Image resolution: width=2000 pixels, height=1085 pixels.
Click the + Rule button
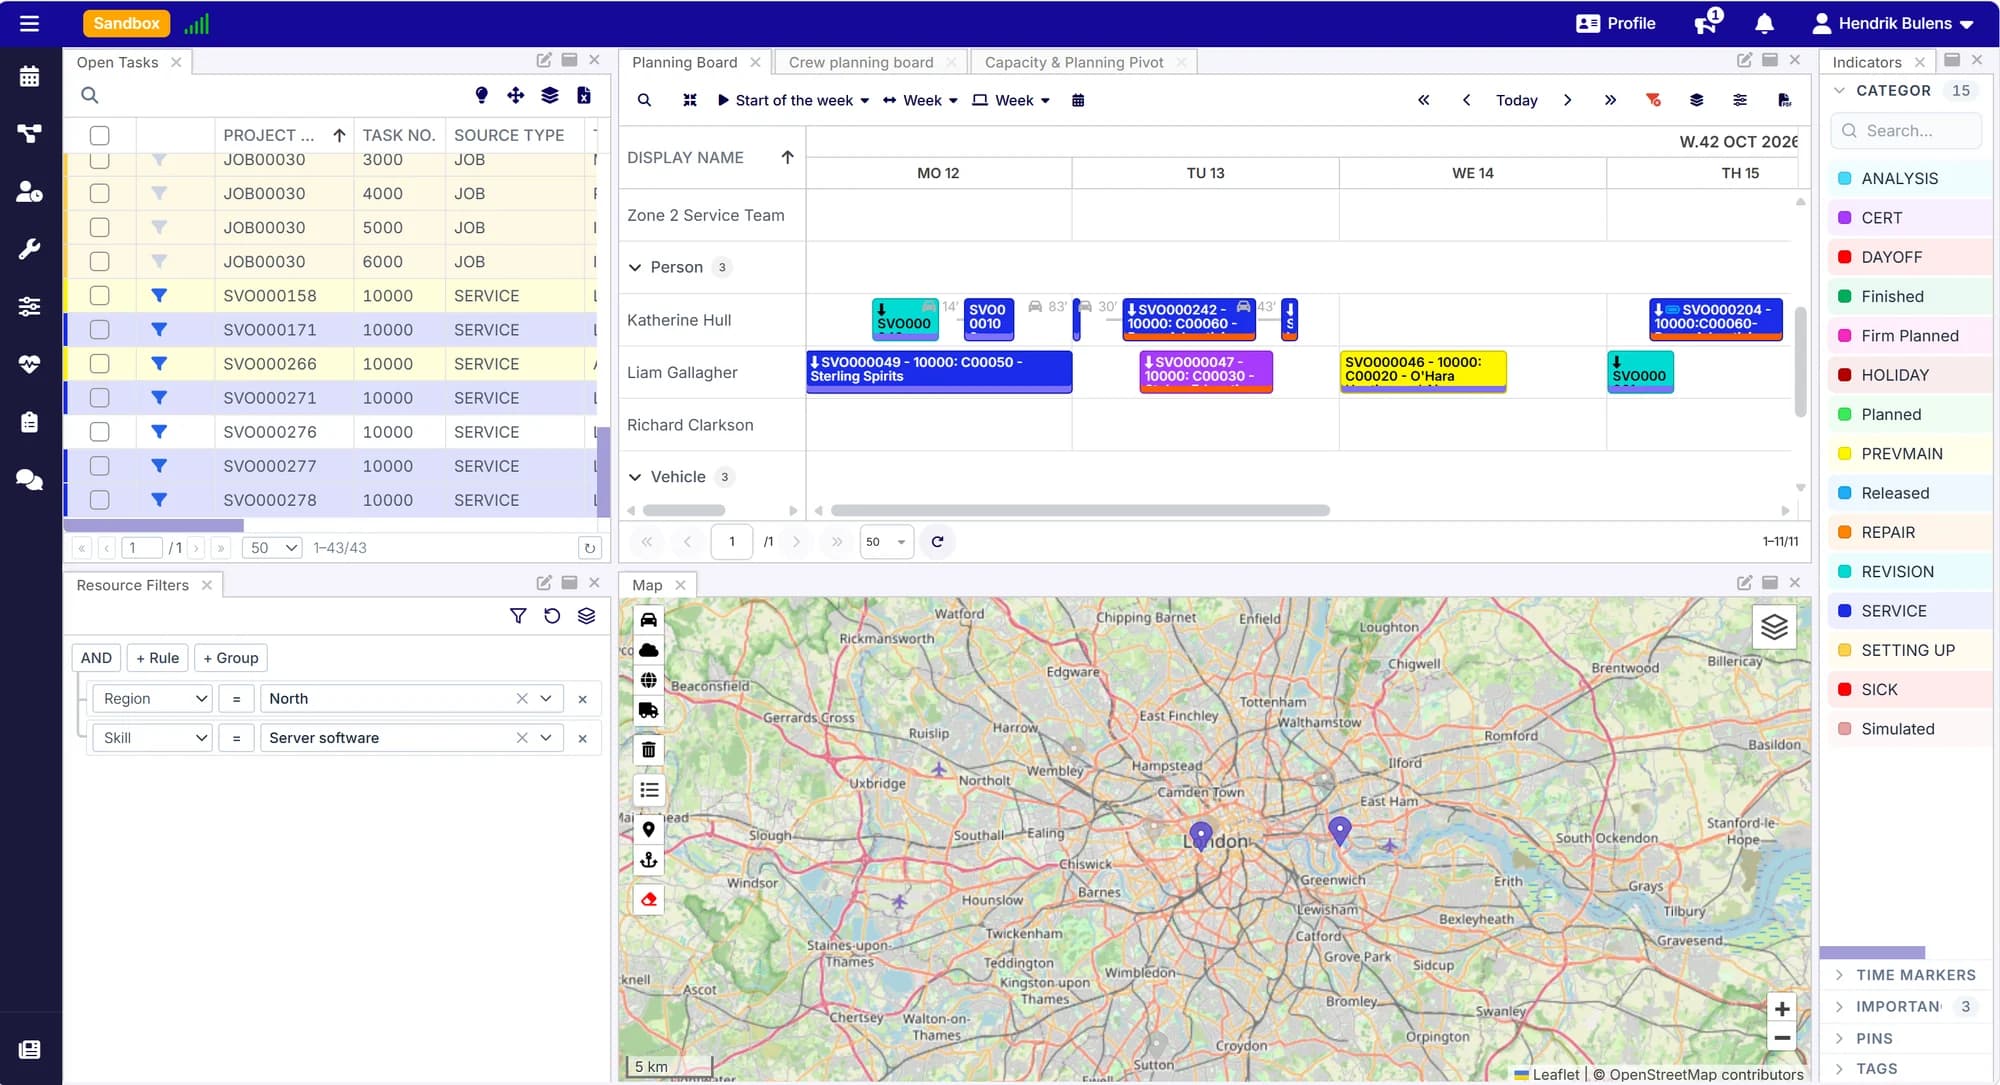[158, 658]
